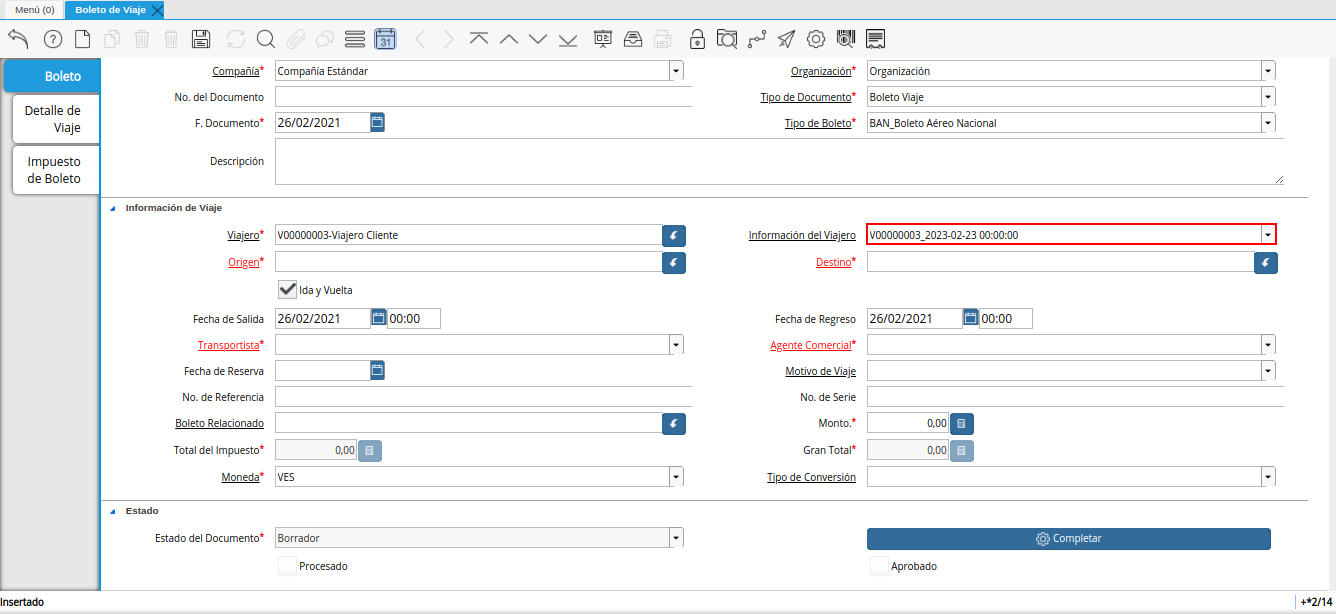Click the magnifying glass find icon

click(265, 39)
